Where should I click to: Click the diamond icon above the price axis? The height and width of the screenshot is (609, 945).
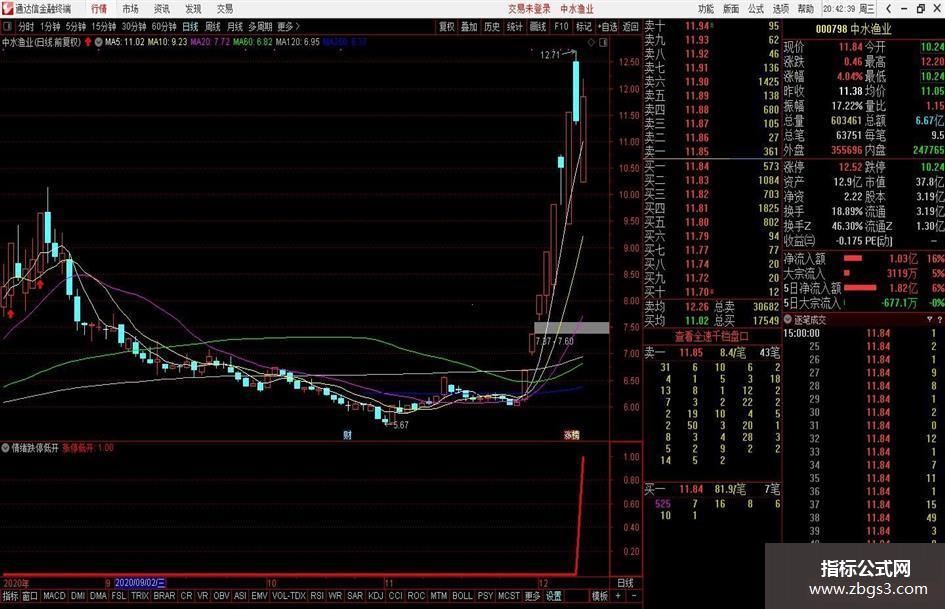591,42
